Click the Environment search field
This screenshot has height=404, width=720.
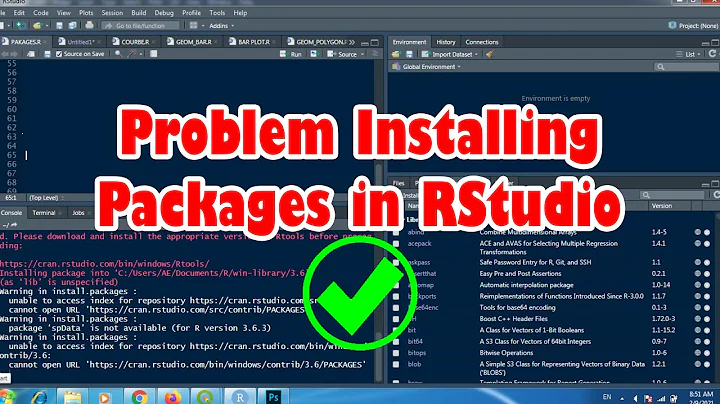coord(686,67)
